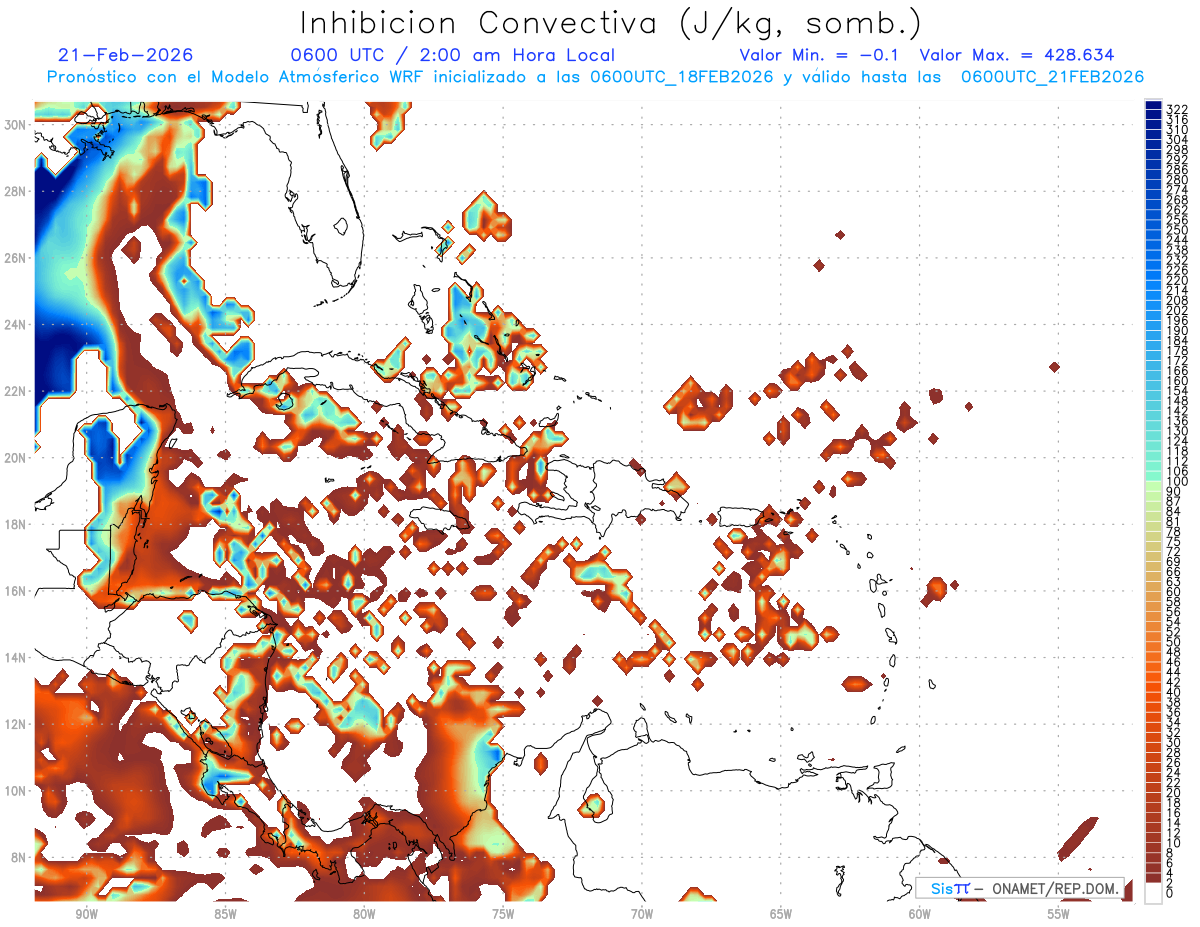
Task: Click the 30N latitude label
Action: point(17,125)
